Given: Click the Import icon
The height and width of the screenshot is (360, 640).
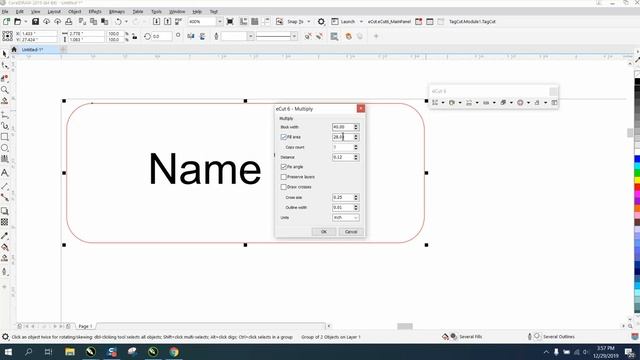Looking at the screenshot, I should (x=156, y=22).
